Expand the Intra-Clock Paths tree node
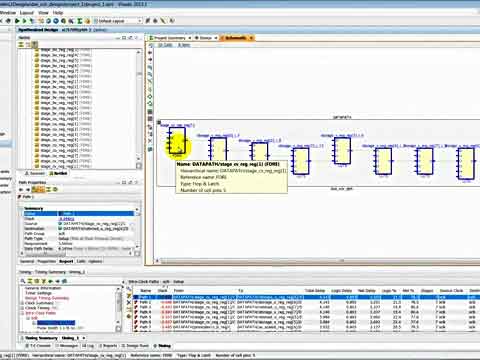Image resolution: width=480 pixels, height=360 pixels. pyautogui.click(x=23, y=313)
